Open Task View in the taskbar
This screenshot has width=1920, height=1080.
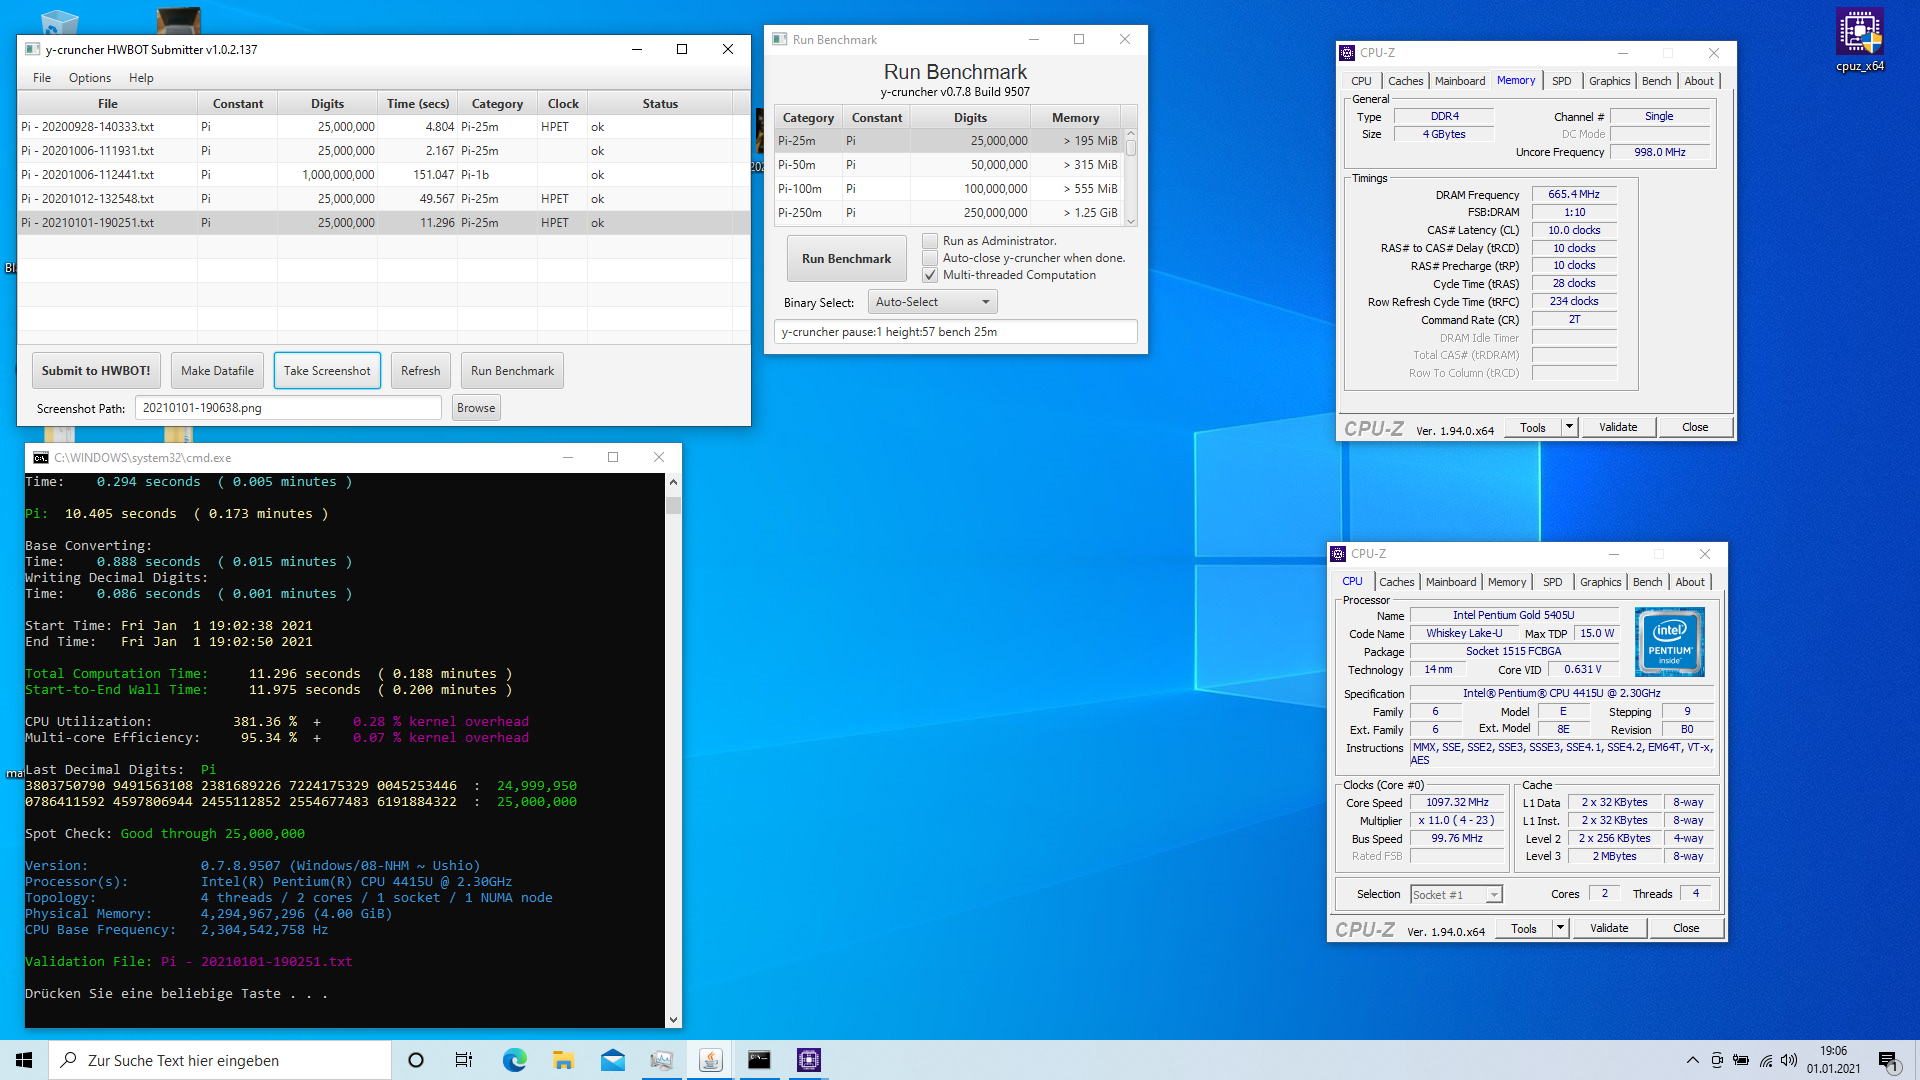(x=464, y=1060)
